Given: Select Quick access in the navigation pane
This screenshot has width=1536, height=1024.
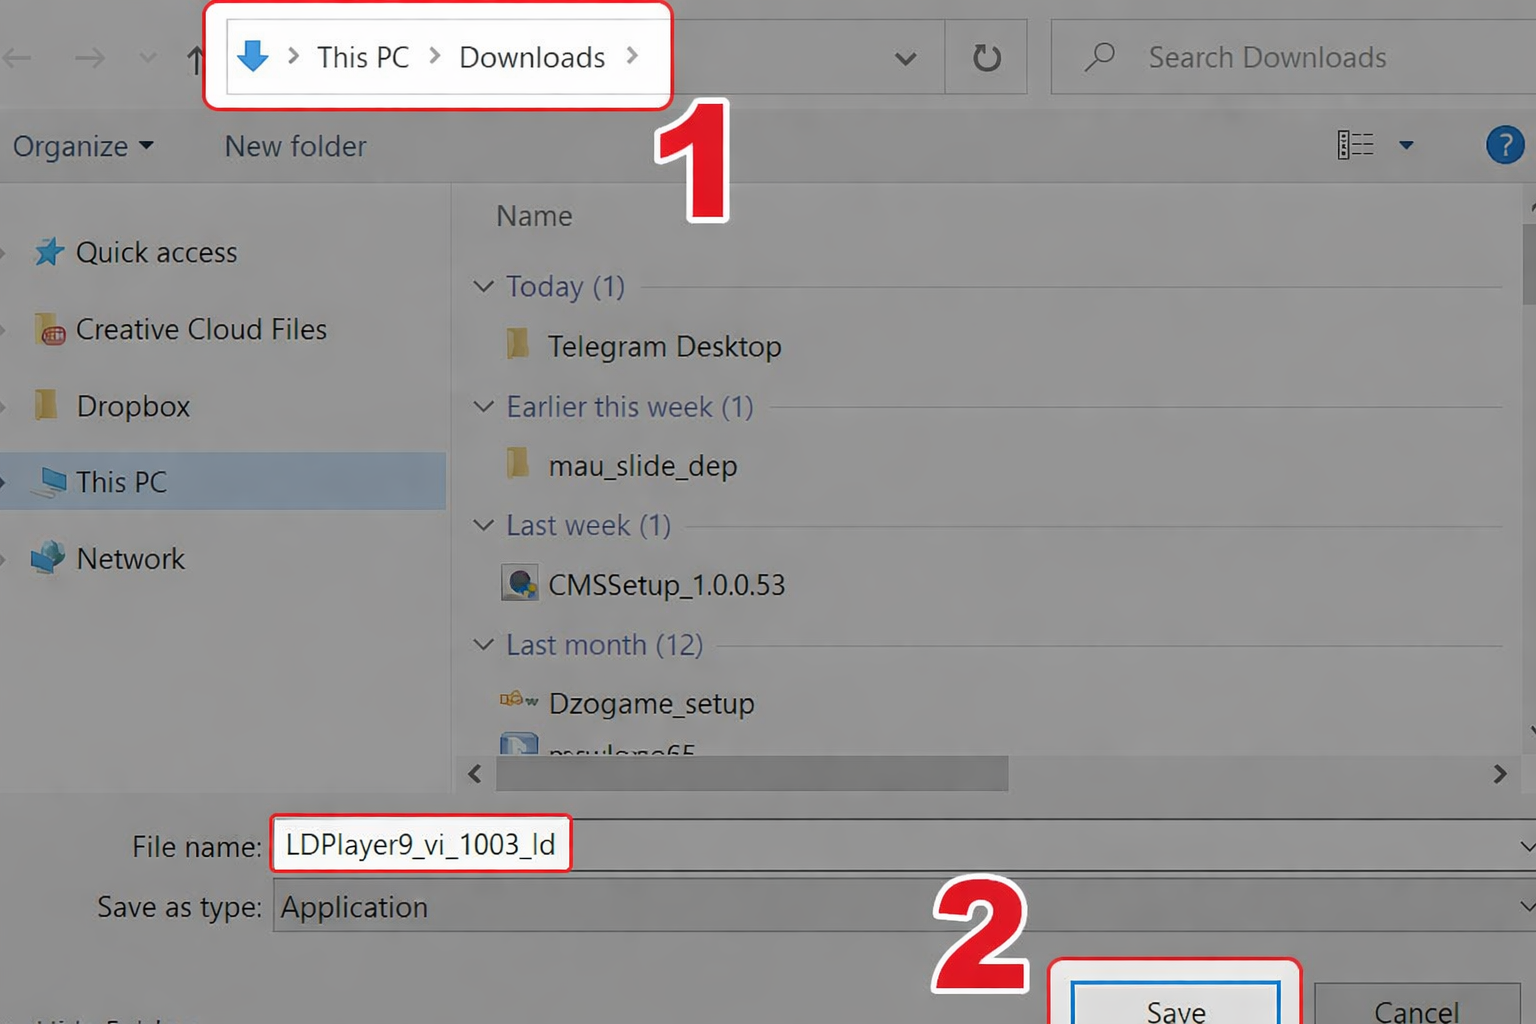Looking at the screenshot, I should point(156,253).
